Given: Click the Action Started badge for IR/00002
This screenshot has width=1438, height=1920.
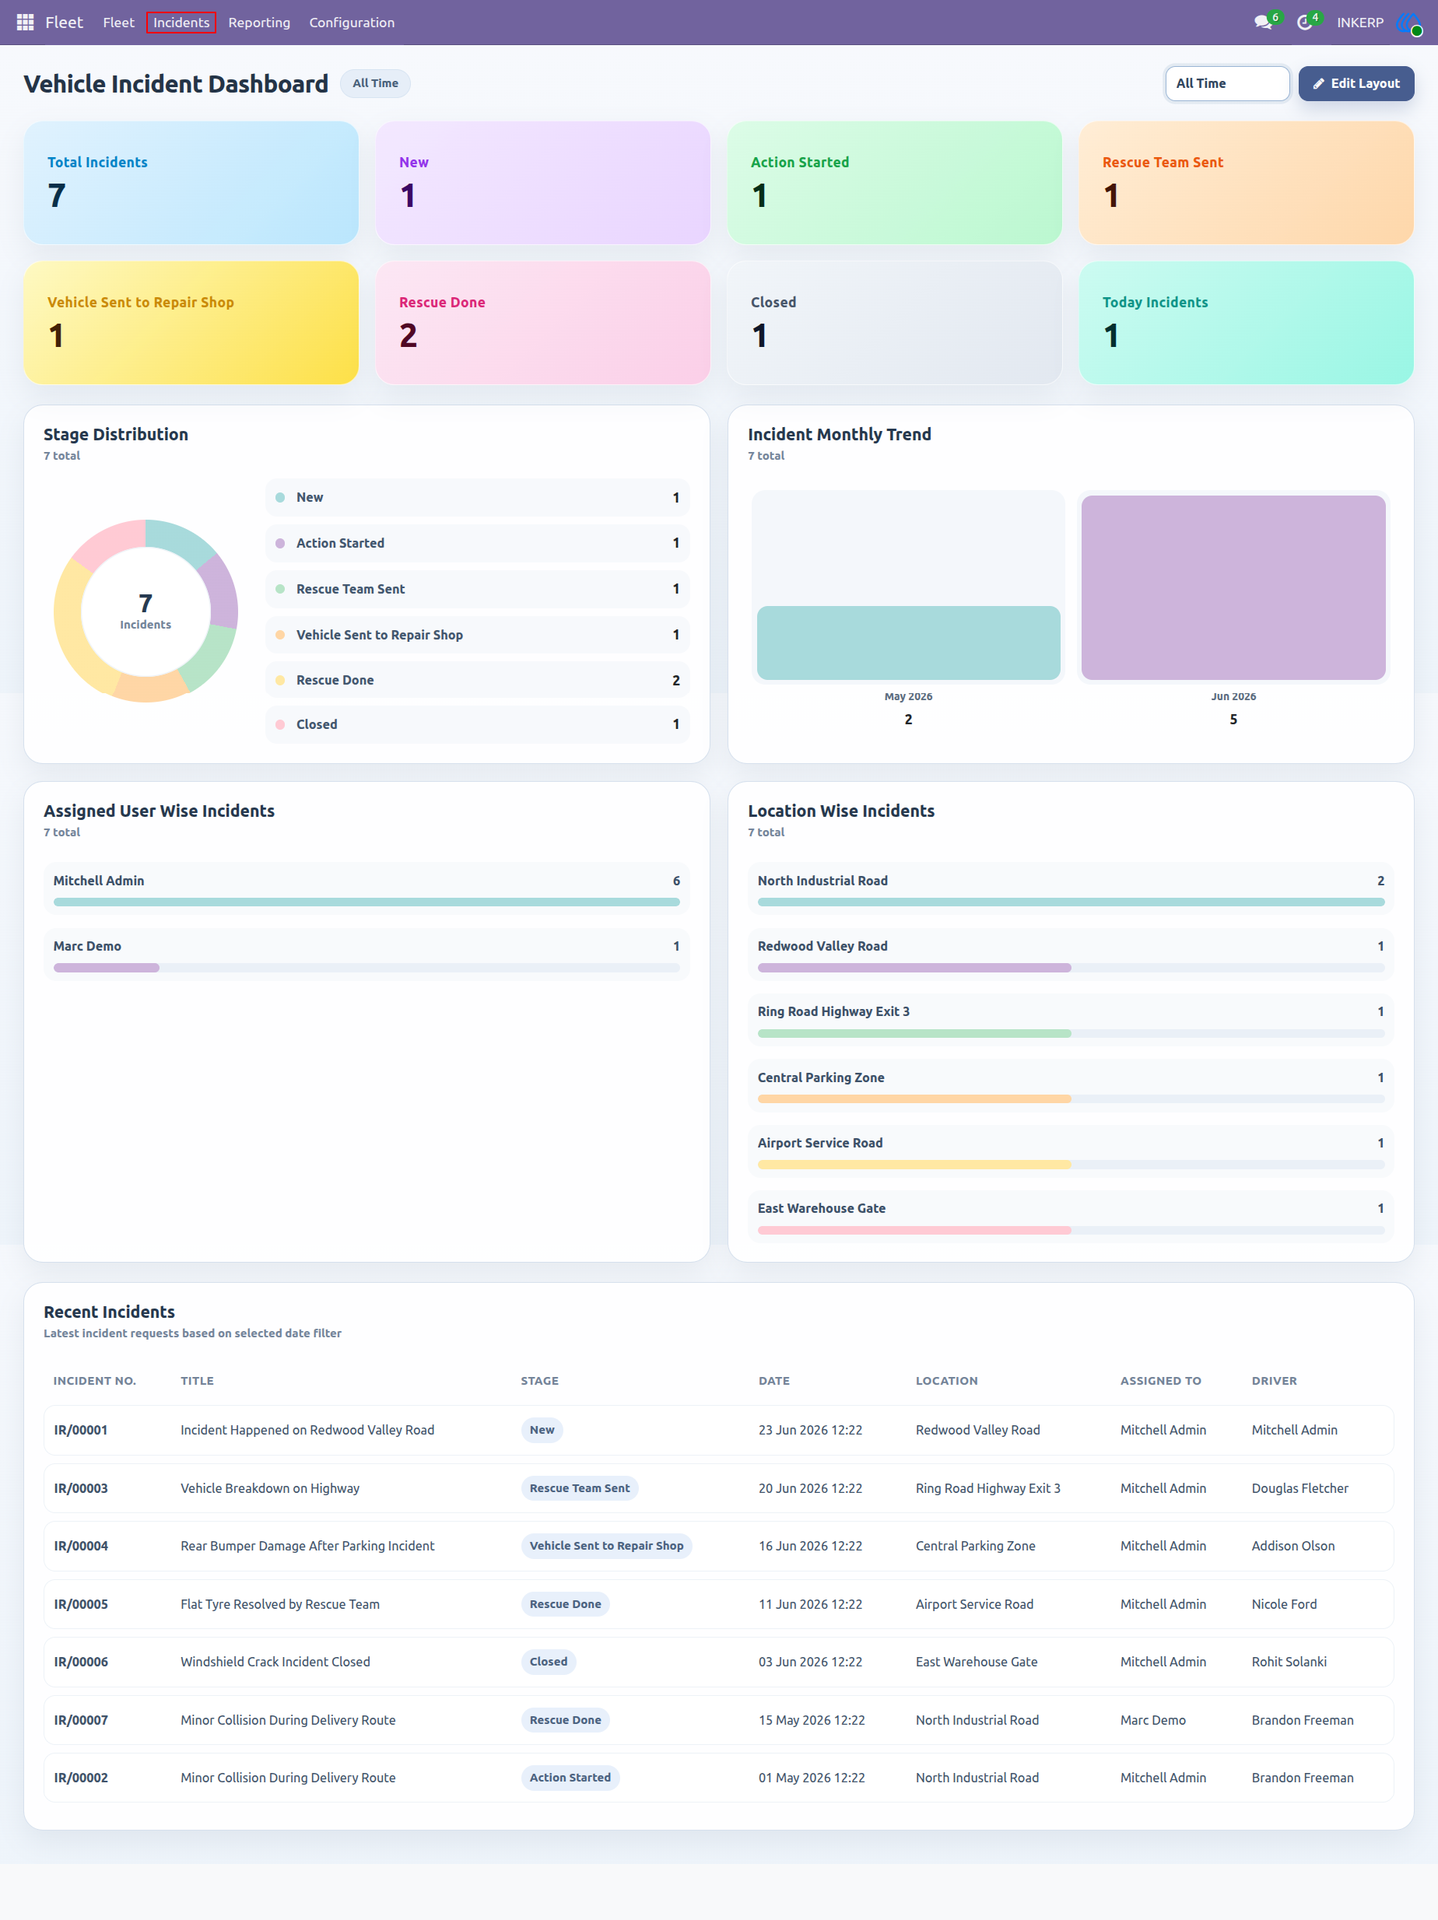Looking at the screenshot, I should [x=570, y=1778].
